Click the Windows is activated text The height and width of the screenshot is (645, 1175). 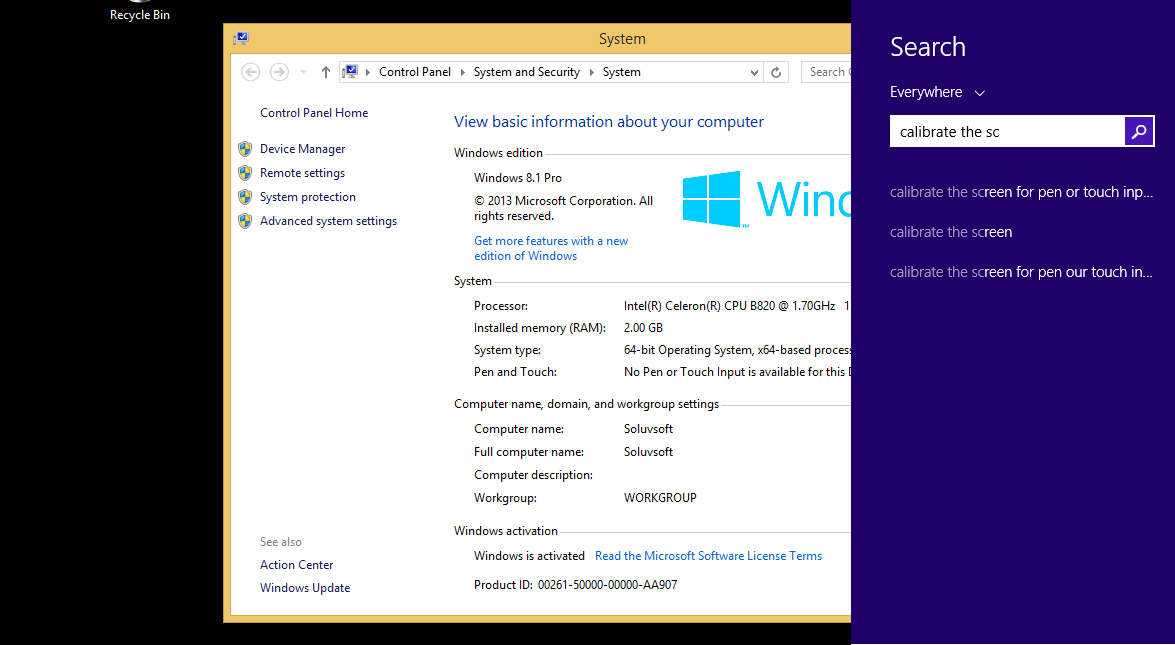tap(529, 556)
